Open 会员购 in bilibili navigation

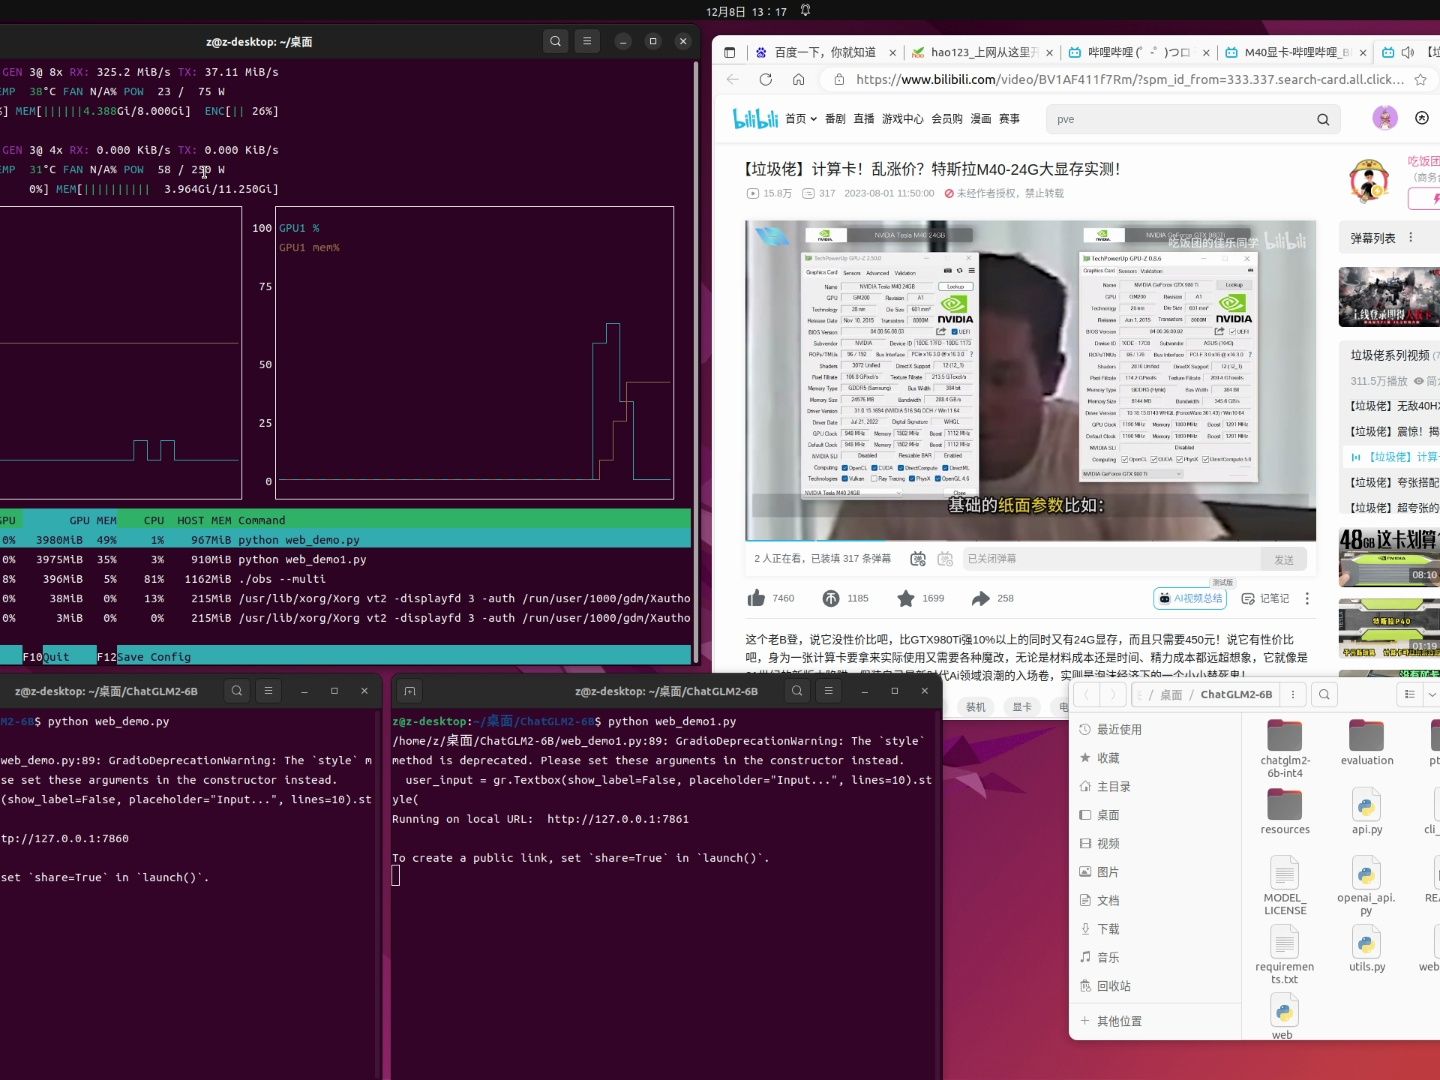946,119
